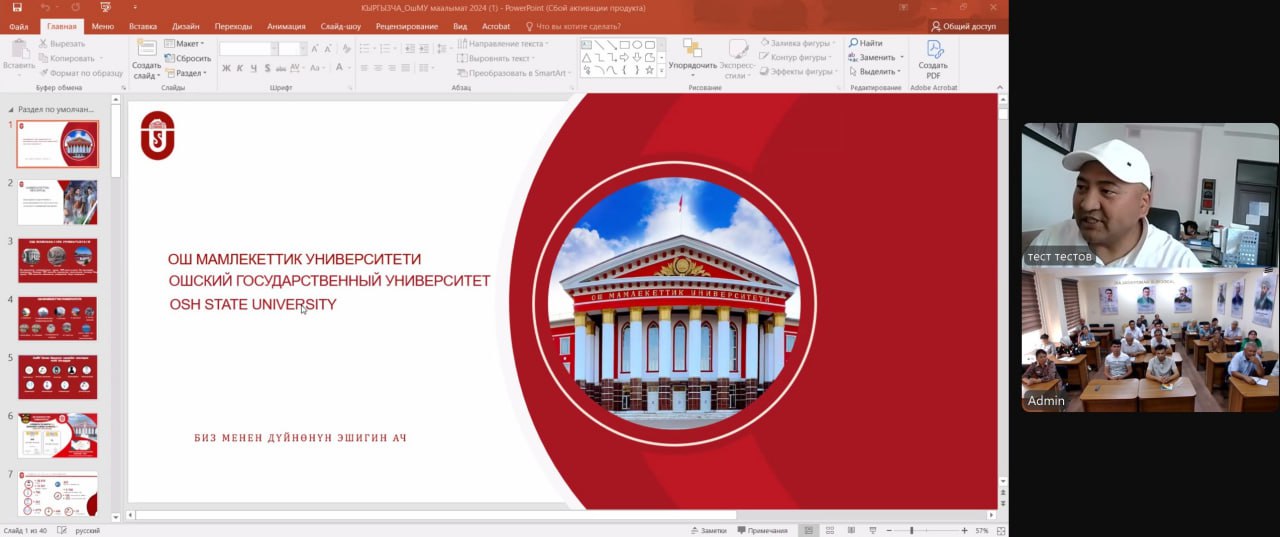1280x537 pixels.
Task: Switch to the Анимация tab
Action: (287, 26)
